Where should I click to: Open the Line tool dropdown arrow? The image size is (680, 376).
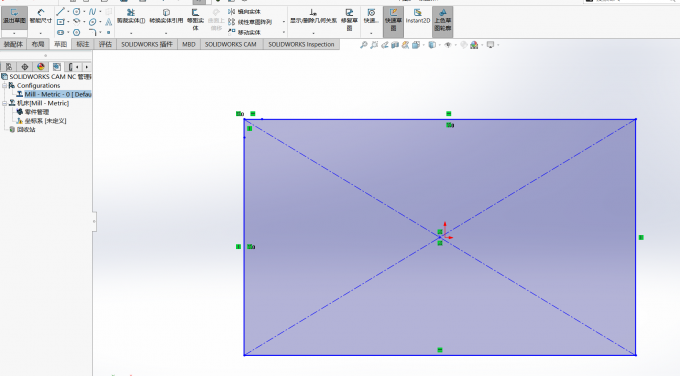68,12
